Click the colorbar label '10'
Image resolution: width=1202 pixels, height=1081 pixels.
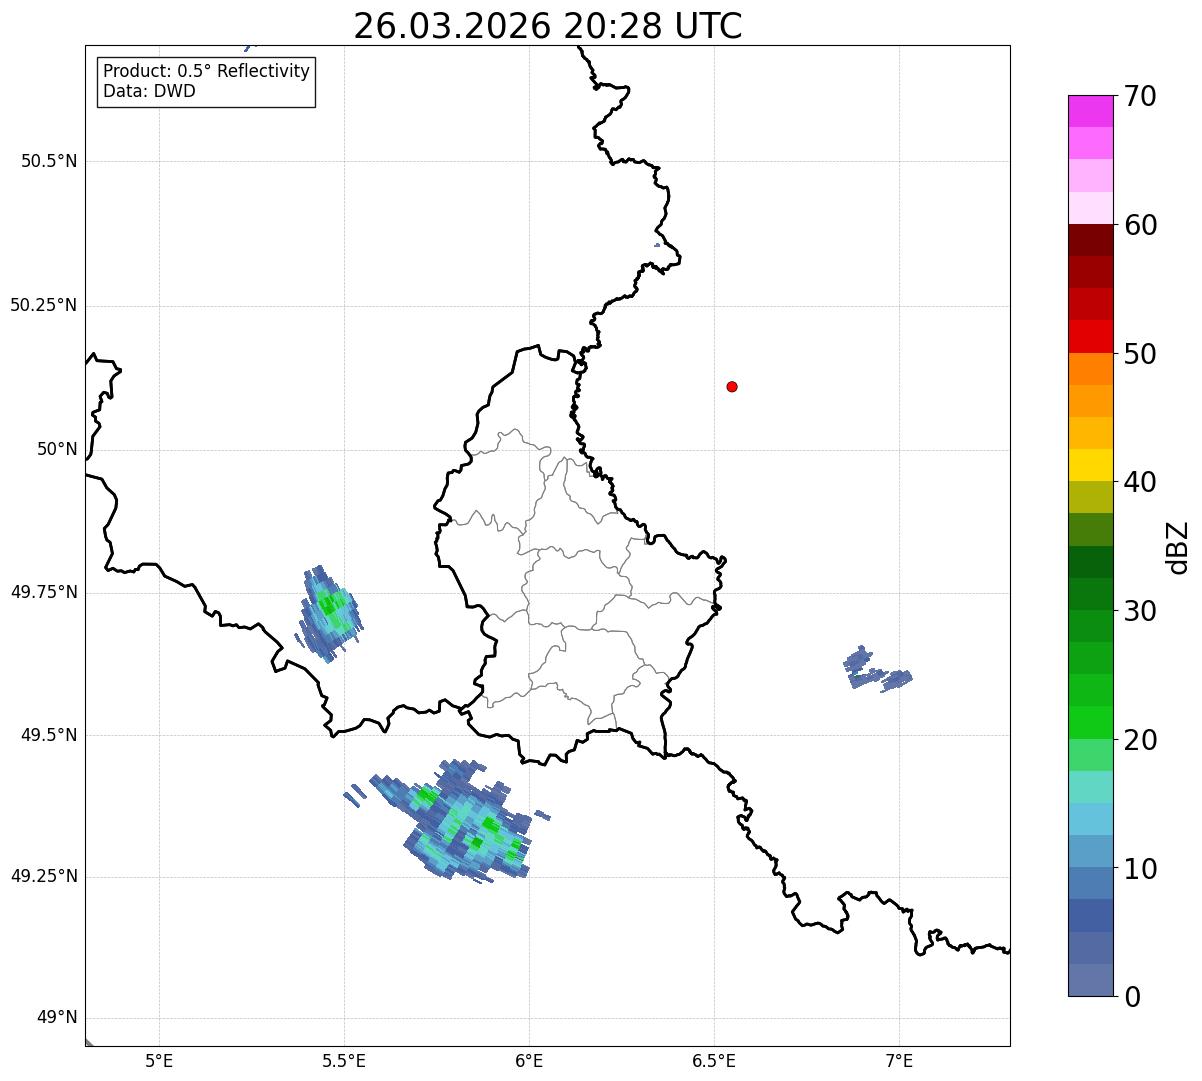[1140, 869]
